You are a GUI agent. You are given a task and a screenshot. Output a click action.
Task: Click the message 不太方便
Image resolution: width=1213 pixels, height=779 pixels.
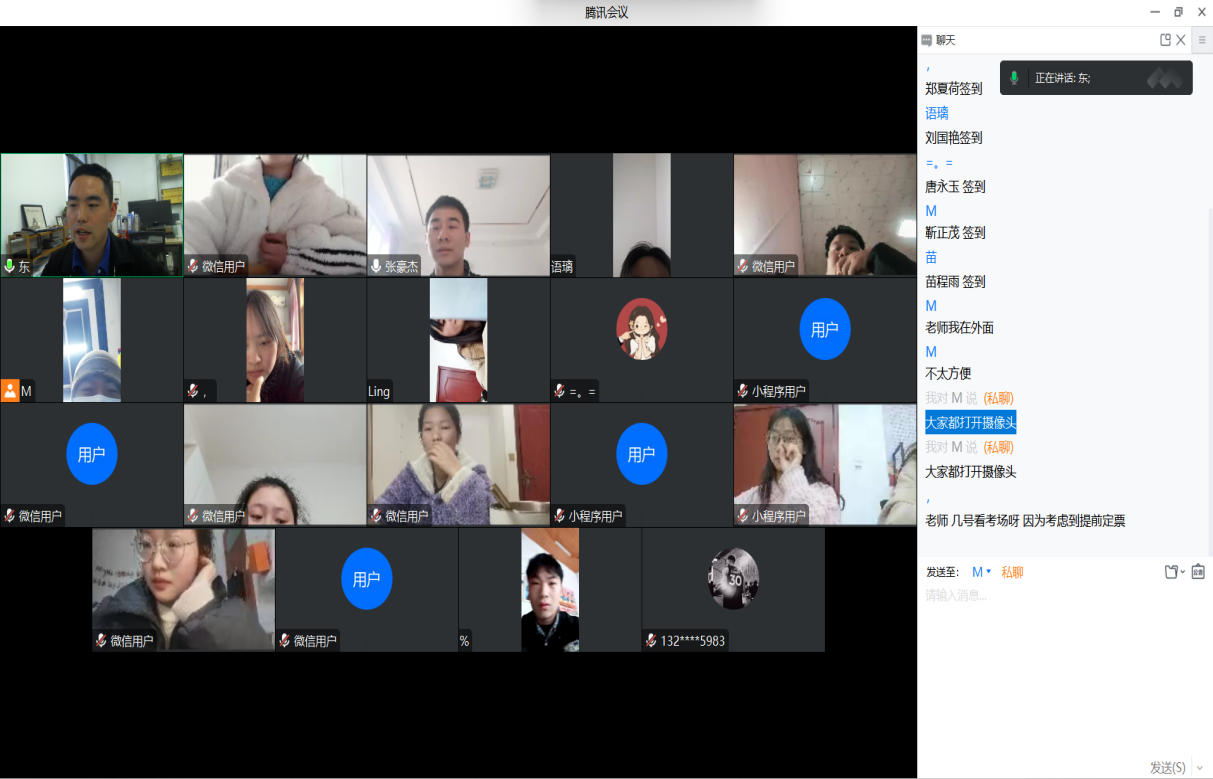(x=948, y=373)
